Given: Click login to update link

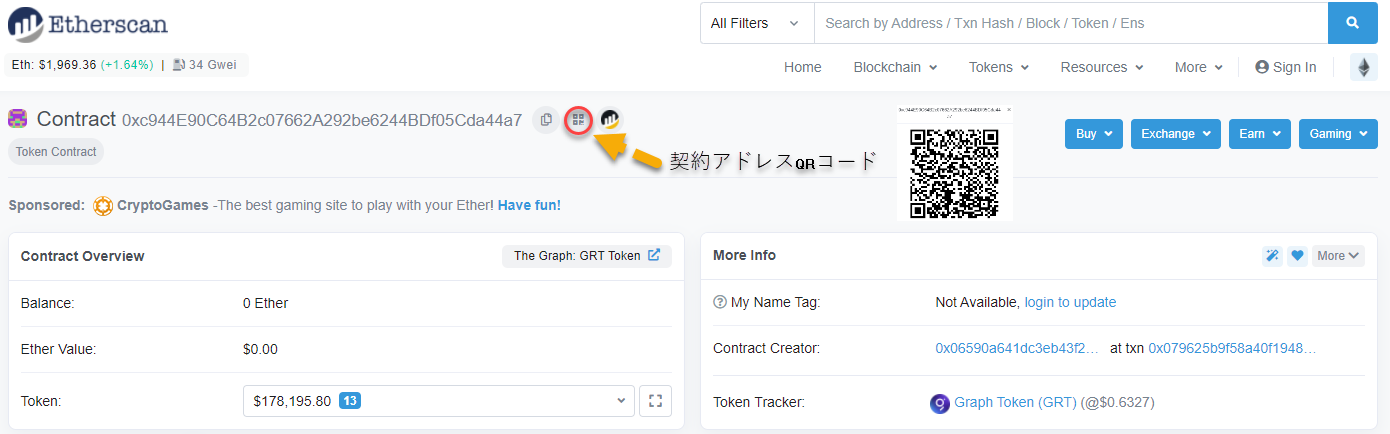Looking at the screenshot, I should (1070, 302).
